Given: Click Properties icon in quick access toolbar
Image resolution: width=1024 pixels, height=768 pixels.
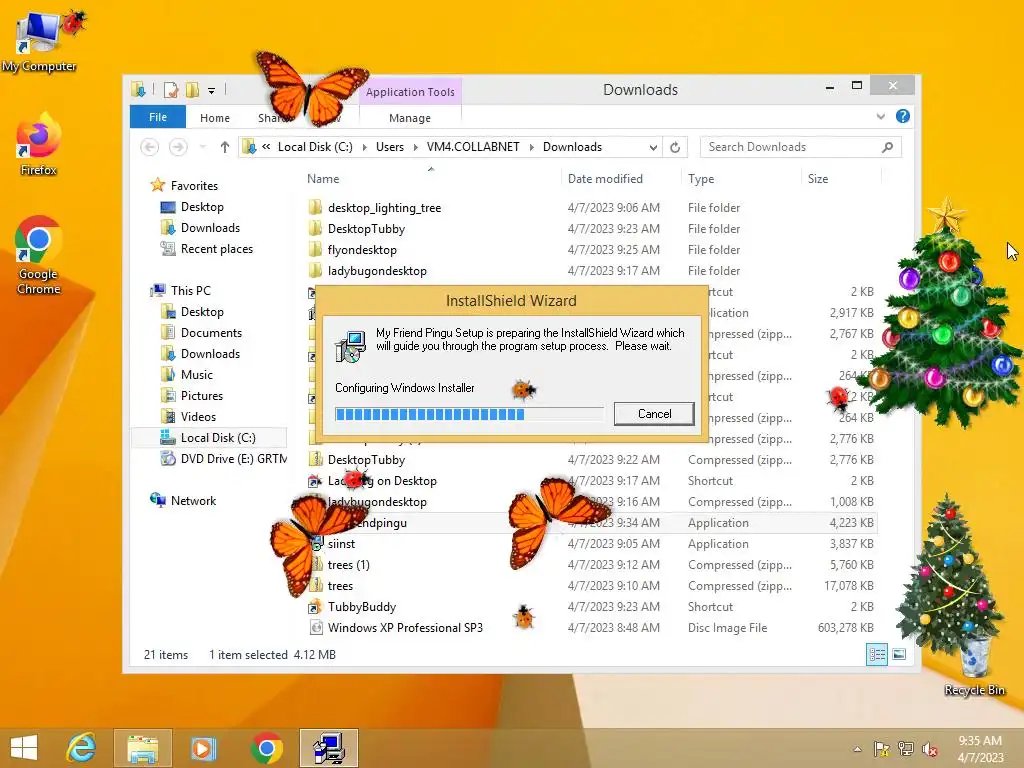Looking at the screenshot, I should (x=171, y=89).
